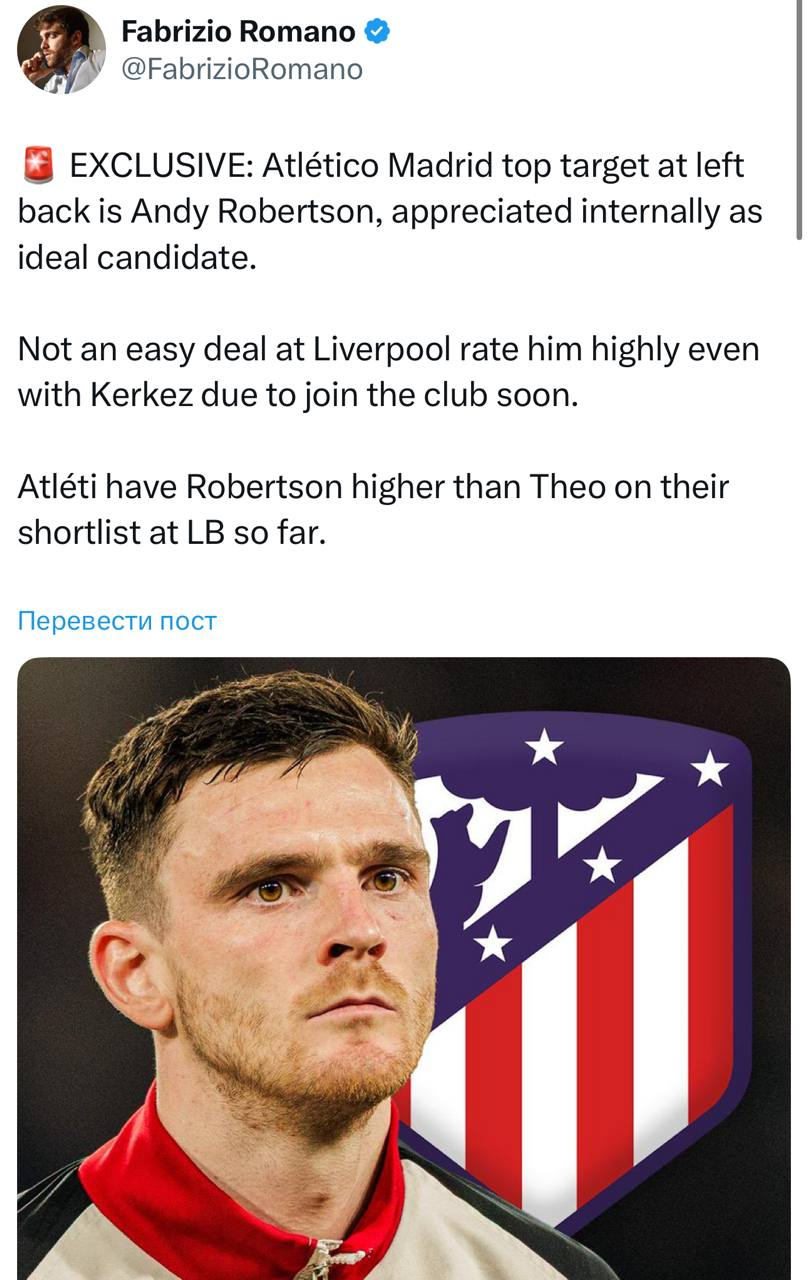Click the red siren emoji
Viewport: 808px width, 1280px height.
[x=37, y=165]
